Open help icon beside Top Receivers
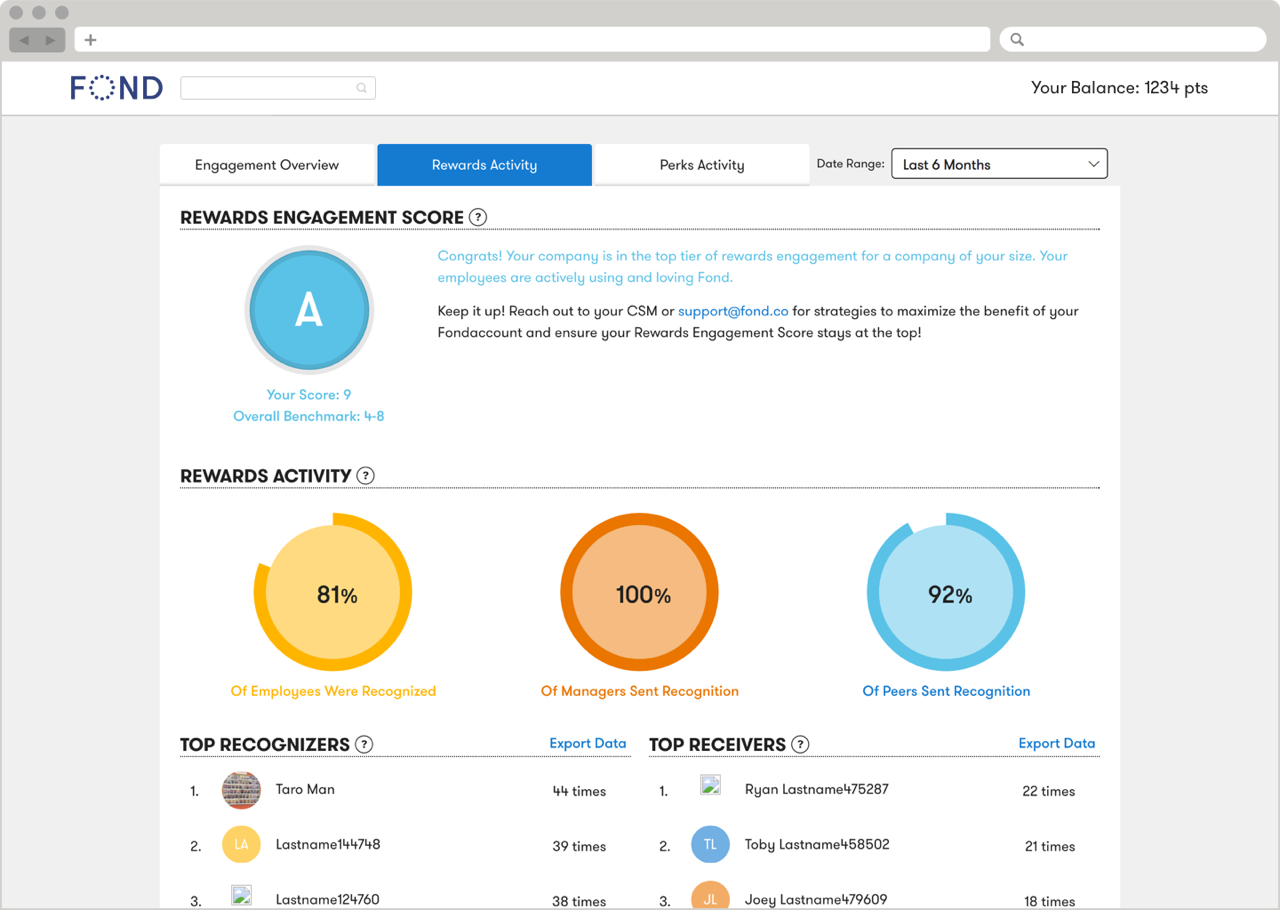 [x=800, y=744]
